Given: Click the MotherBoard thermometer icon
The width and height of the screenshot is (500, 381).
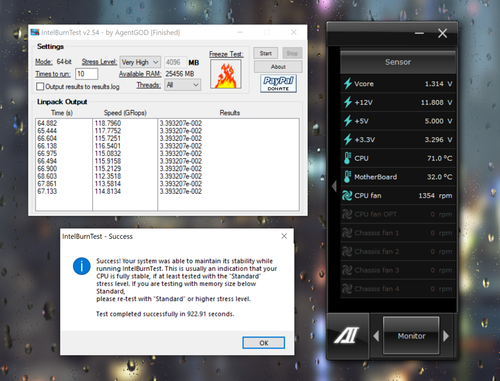Looking at the screenshot, I should 347,177.
